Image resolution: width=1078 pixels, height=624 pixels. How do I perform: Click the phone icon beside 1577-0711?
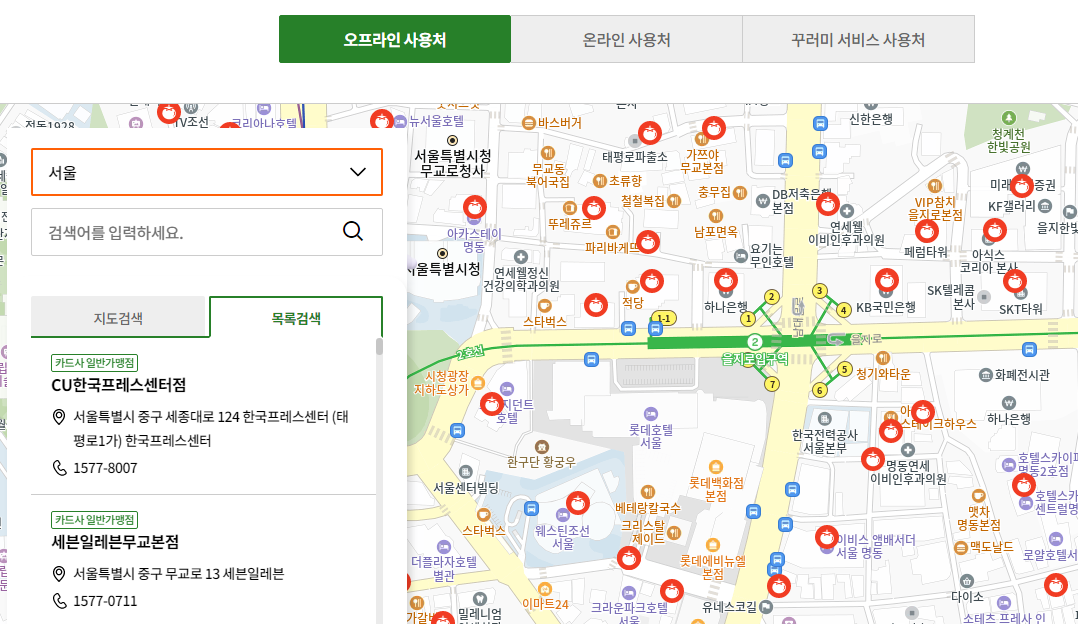pos(60,601)
